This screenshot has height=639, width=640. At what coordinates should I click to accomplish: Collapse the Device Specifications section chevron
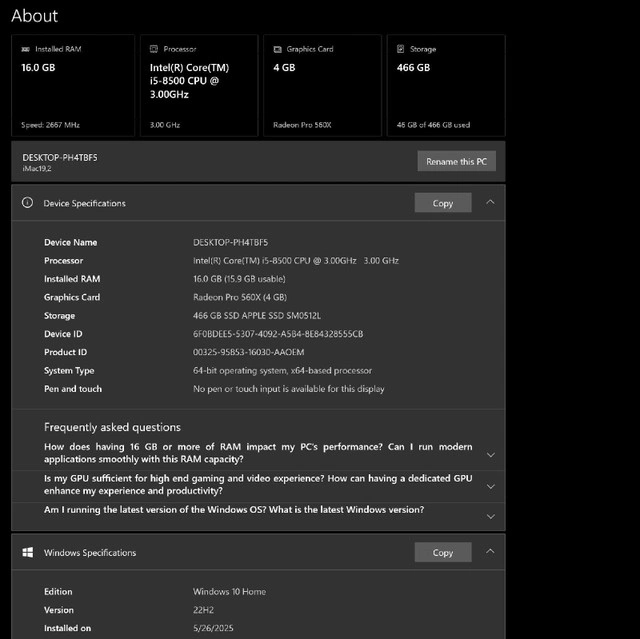(x=490, y=202)
